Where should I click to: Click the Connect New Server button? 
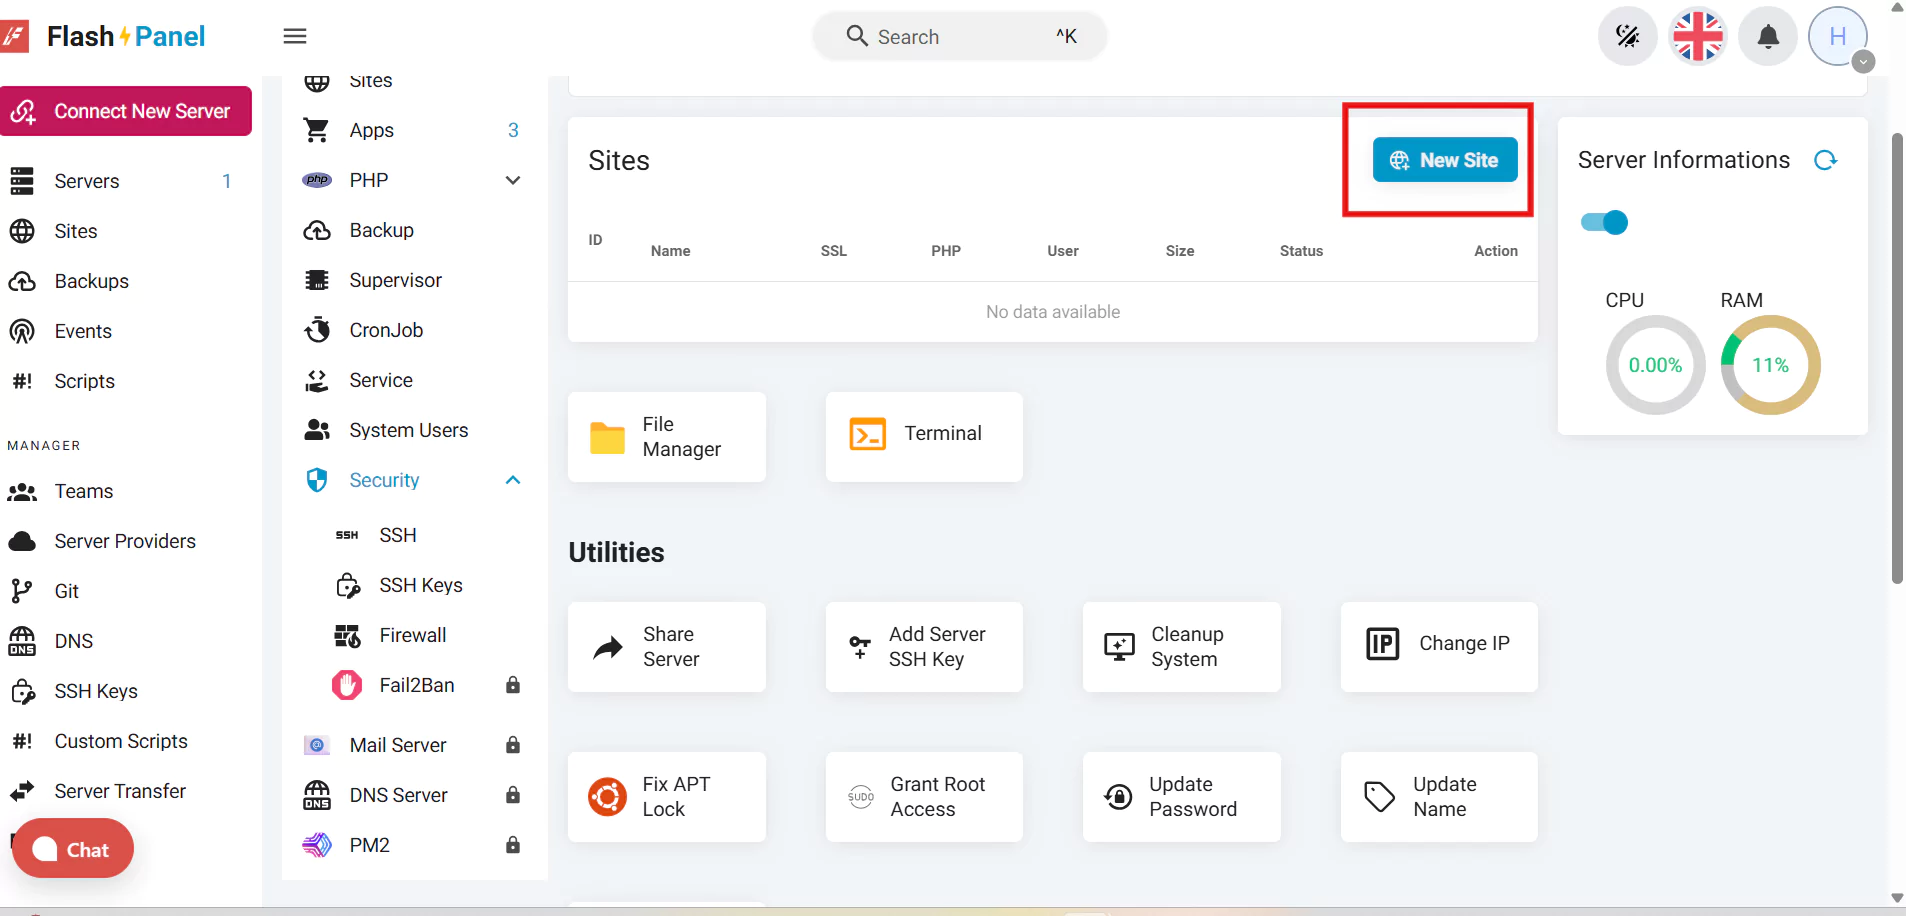point(126,111)
